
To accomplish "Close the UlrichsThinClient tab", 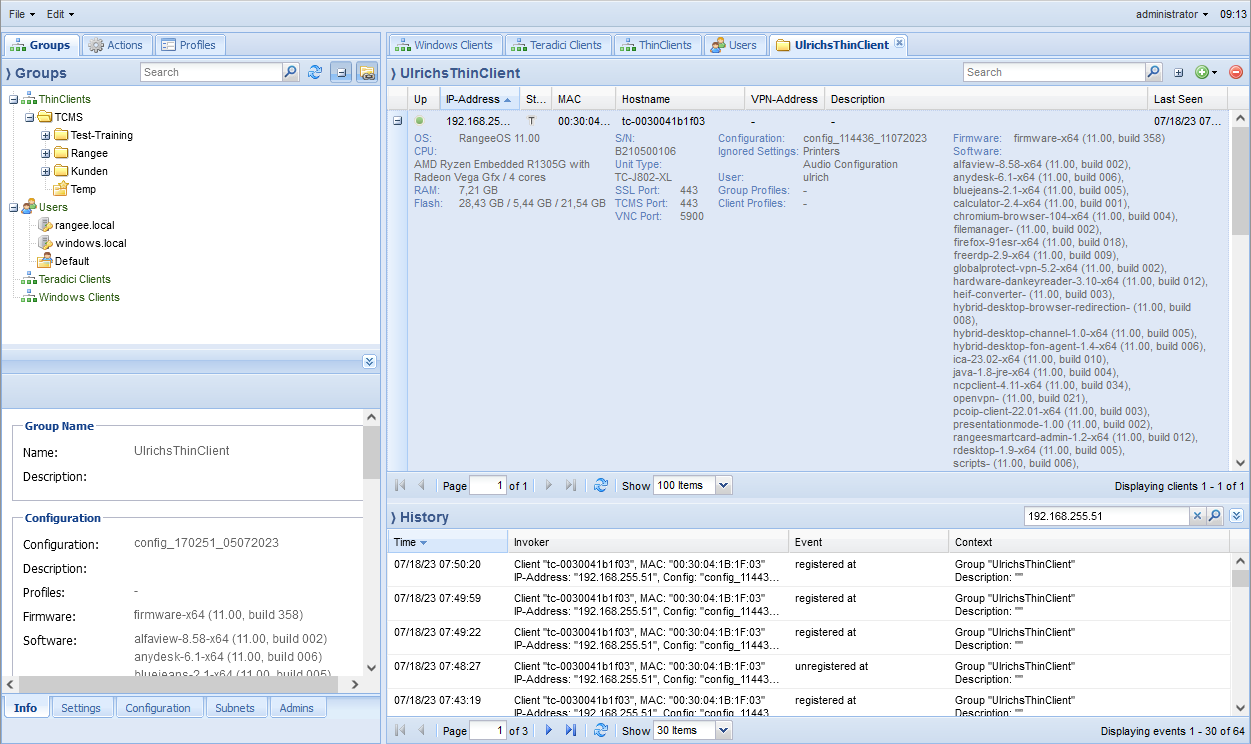I will click(x=899, y=44).
